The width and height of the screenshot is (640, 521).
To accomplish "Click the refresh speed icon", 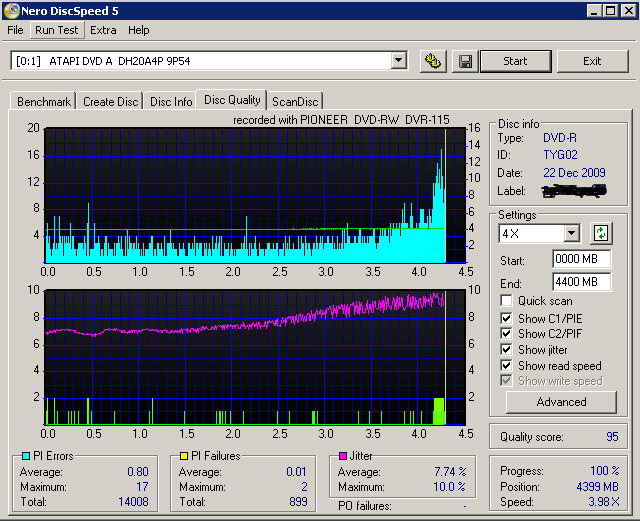I will (600, 233).
